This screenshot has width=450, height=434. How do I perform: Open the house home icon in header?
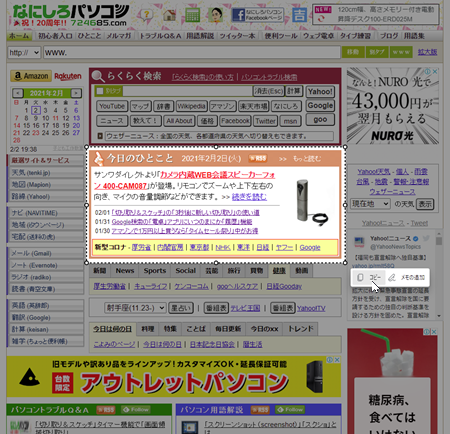click(x=169, y=15)
